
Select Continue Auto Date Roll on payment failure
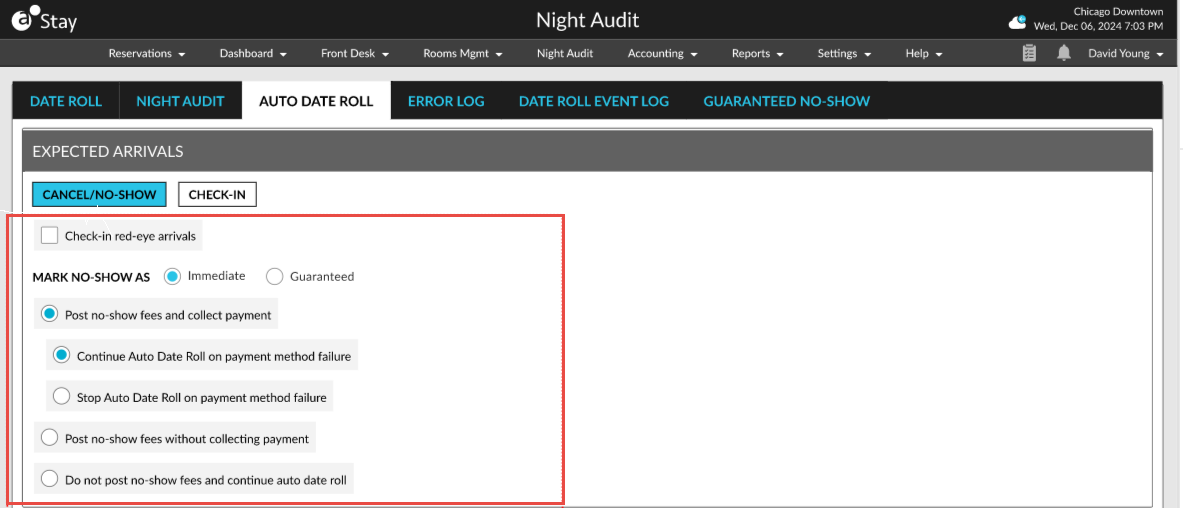coord(62,355)
